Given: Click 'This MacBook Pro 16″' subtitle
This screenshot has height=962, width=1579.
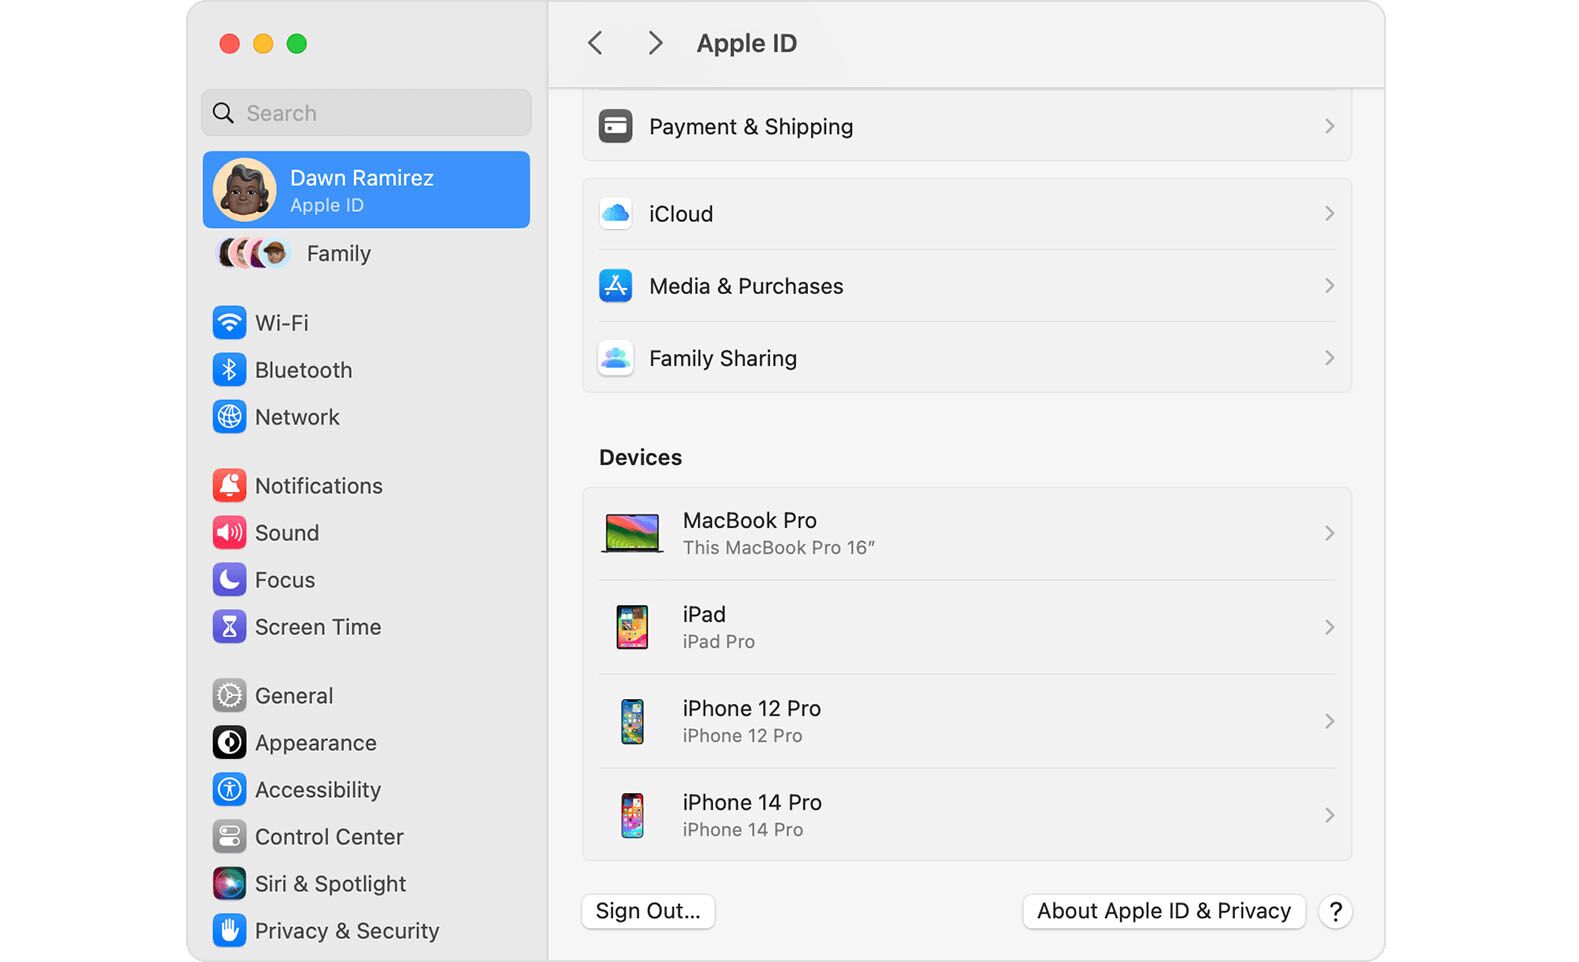Looking at the screenshot, I should pos(779,548).
